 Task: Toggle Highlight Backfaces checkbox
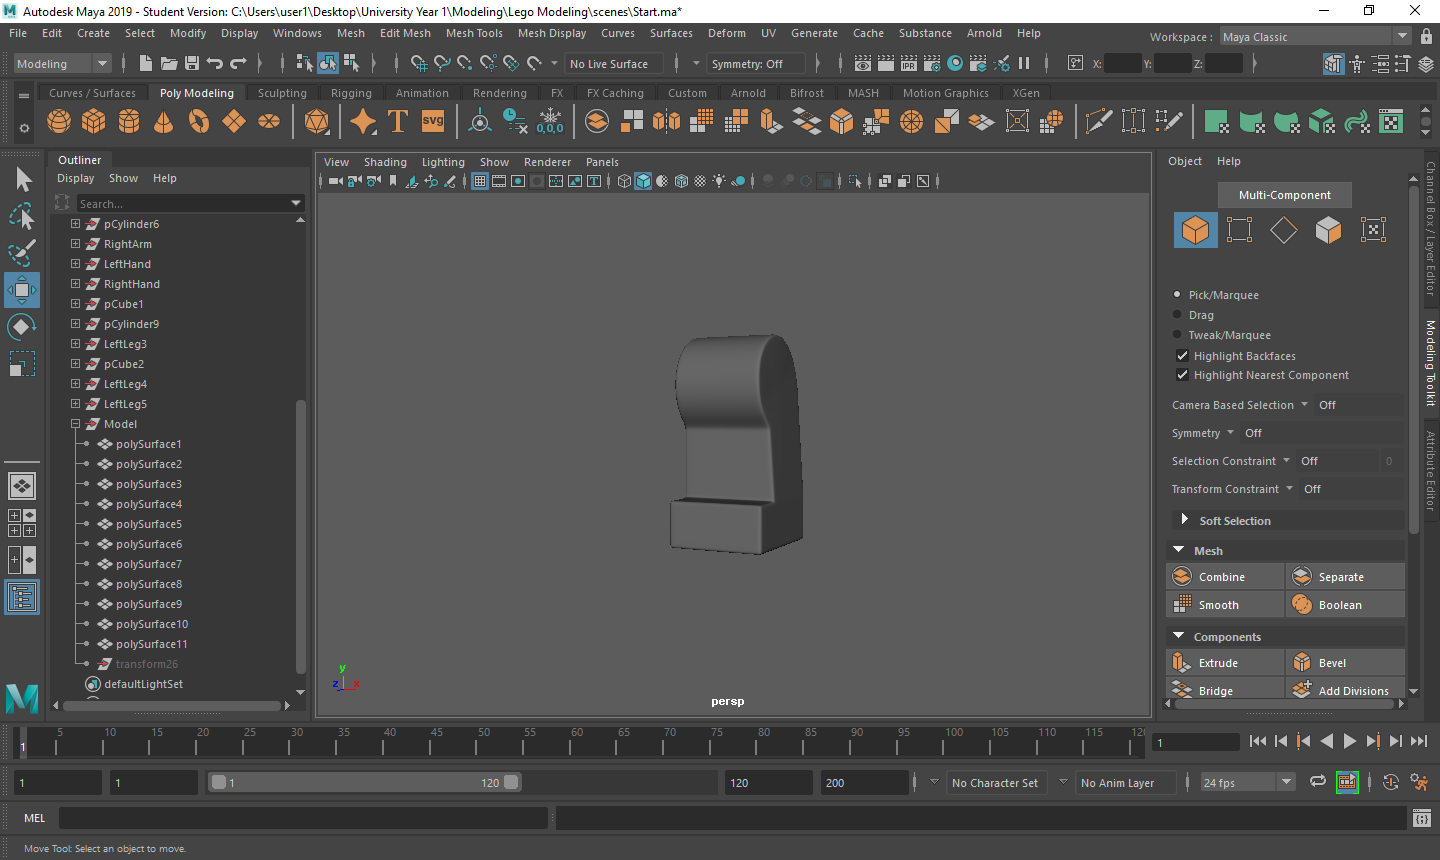tap(1182, 356)
